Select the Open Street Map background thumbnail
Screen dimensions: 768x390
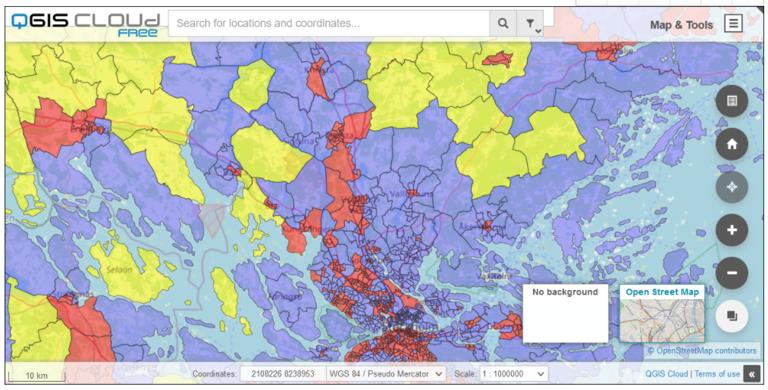coord(662,314)
